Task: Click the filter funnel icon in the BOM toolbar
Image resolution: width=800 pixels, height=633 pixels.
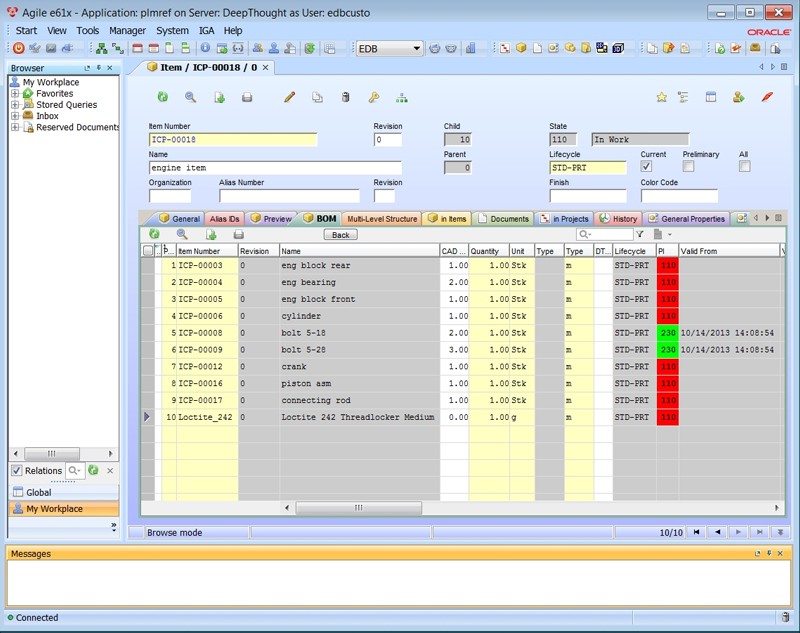Action: 640,234
